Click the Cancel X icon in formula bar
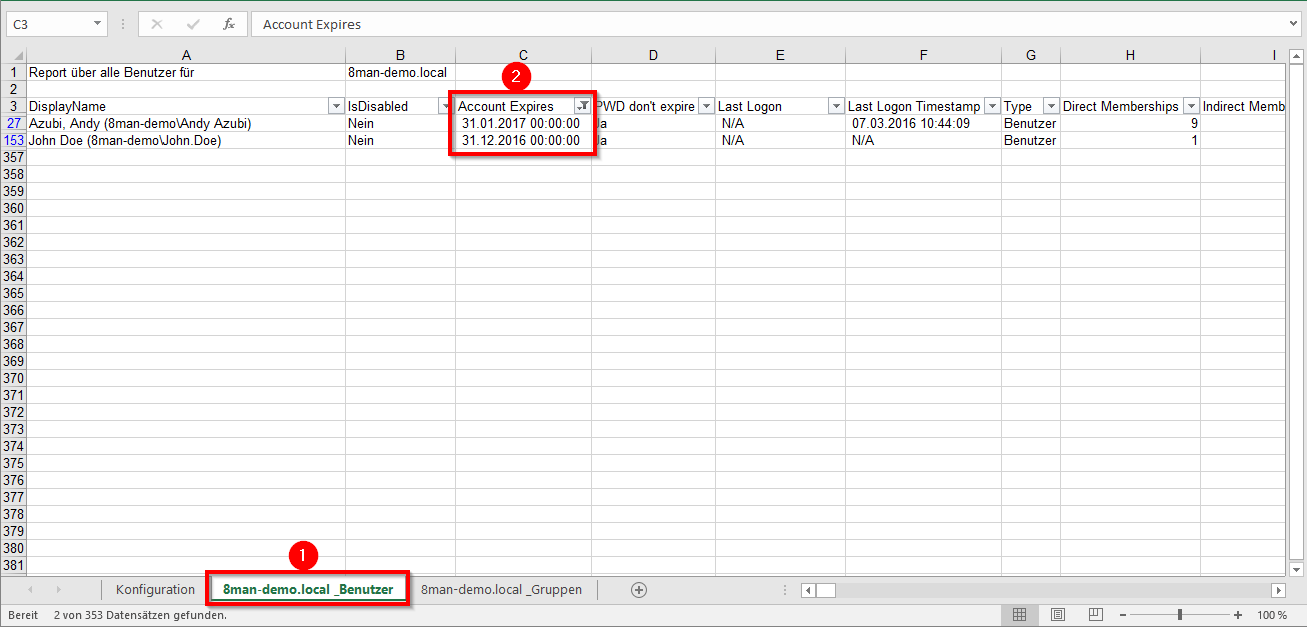1307x627 pixels. [x=157, y=24]
